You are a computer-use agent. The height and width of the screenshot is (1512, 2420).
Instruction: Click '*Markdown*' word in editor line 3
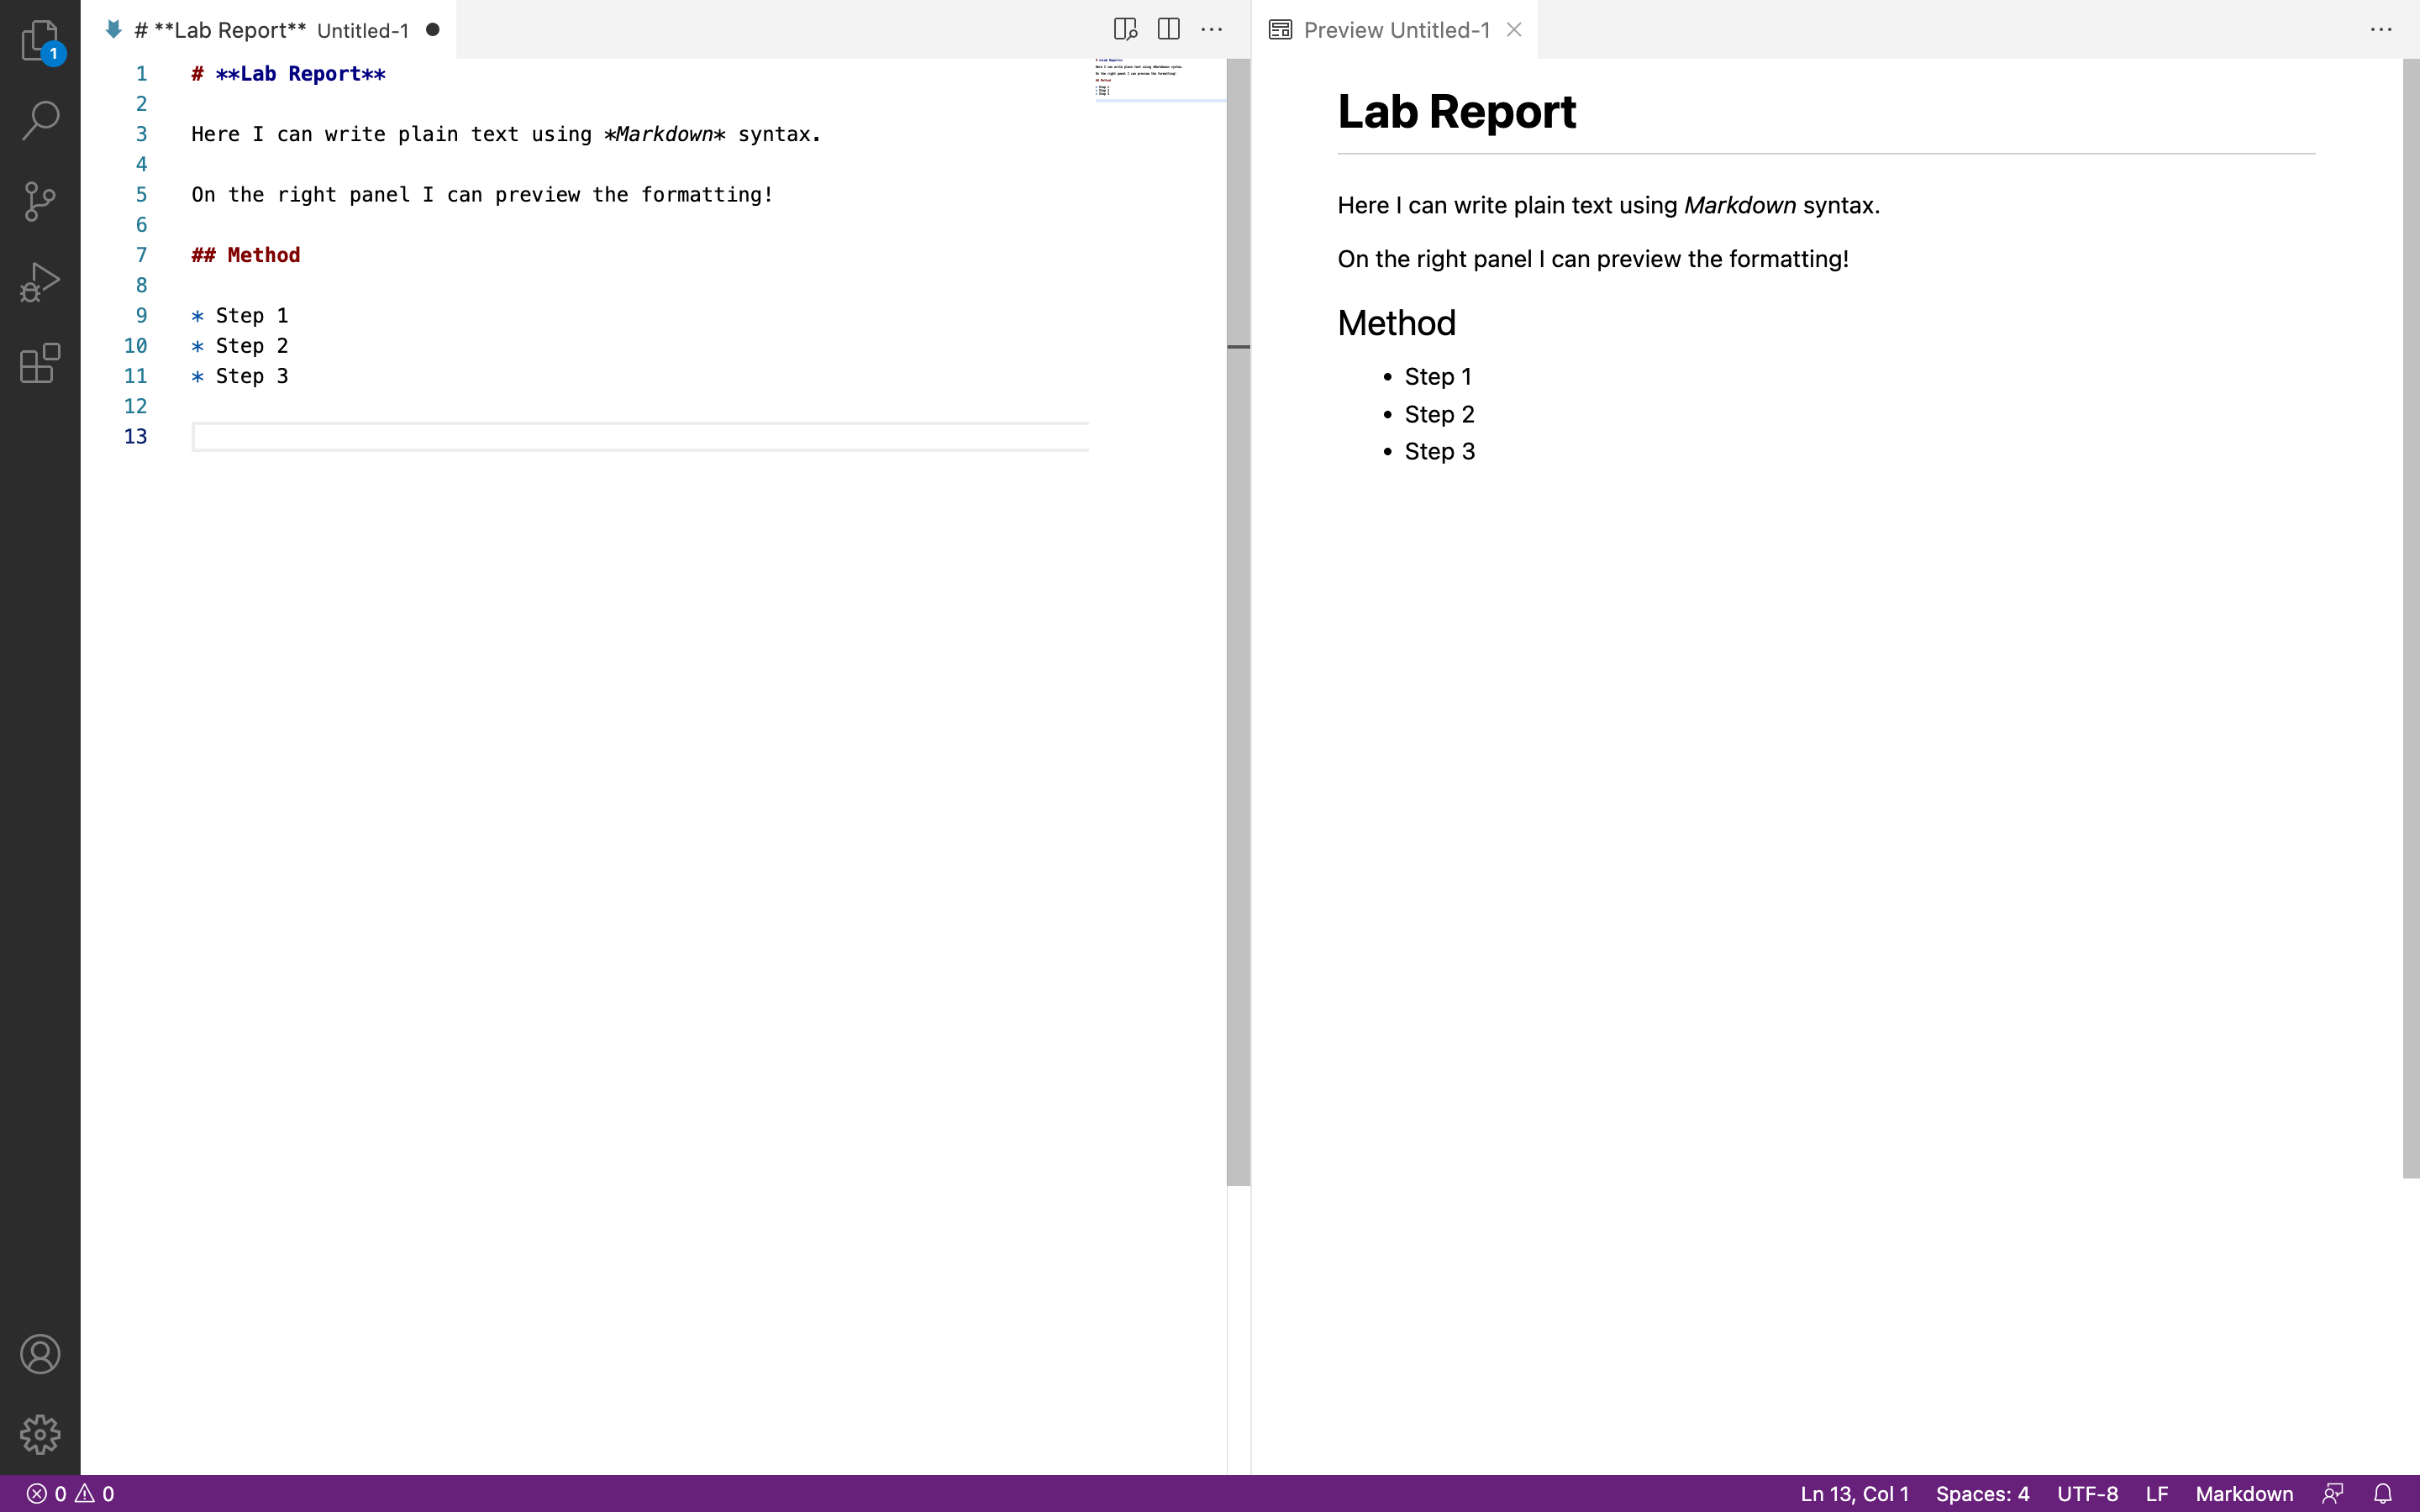(x=665, y=134)
